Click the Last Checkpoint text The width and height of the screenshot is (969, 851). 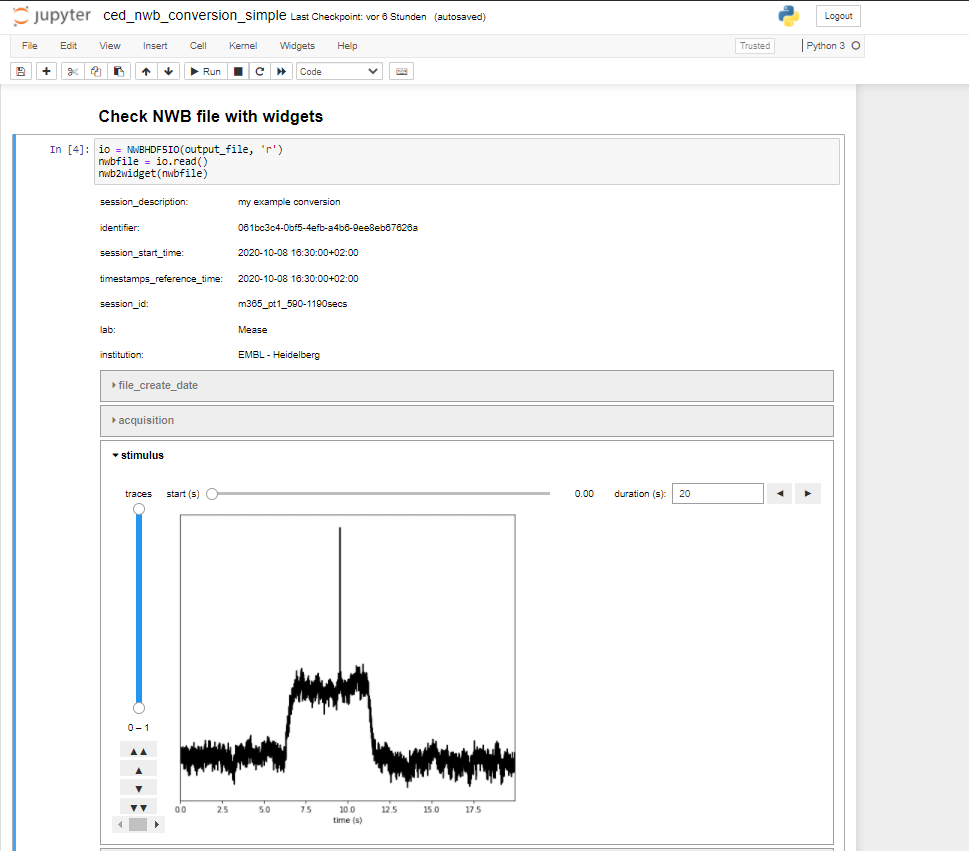tap(358, 17)
